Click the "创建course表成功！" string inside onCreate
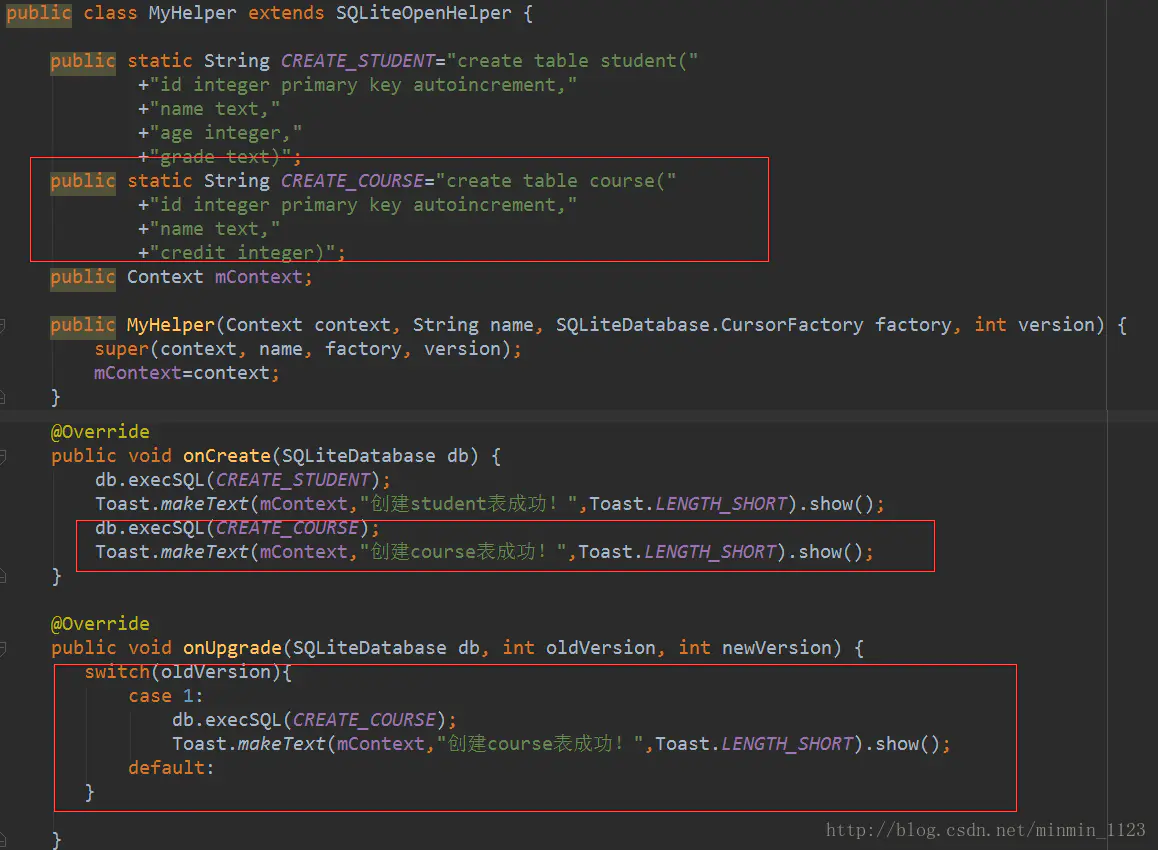This screenshot has width=1158, height=850. 462,552
